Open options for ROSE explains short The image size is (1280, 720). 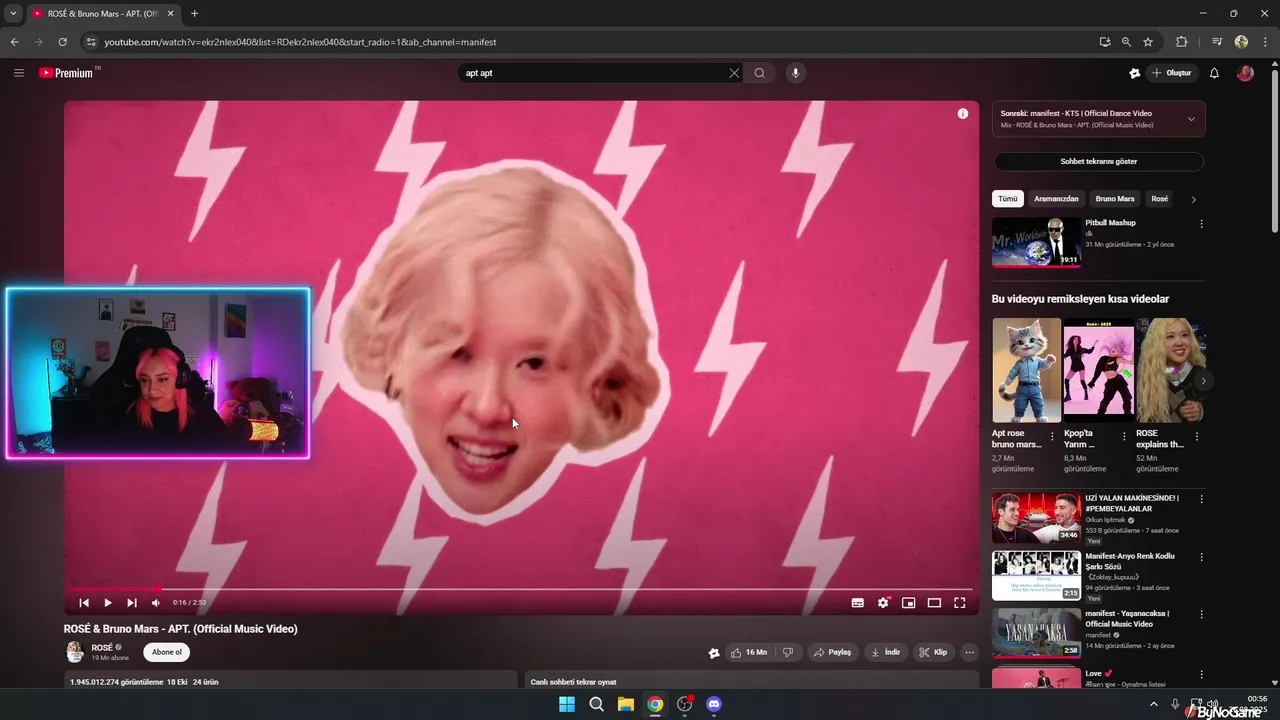coord(1197,436)
